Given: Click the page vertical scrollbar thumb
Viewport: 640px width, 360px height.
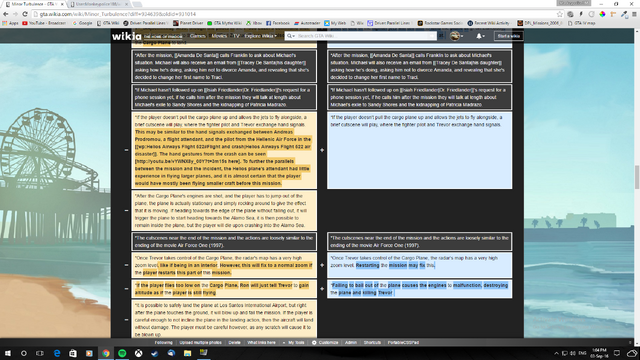Looking at the screenshot, I should point(637,176).
